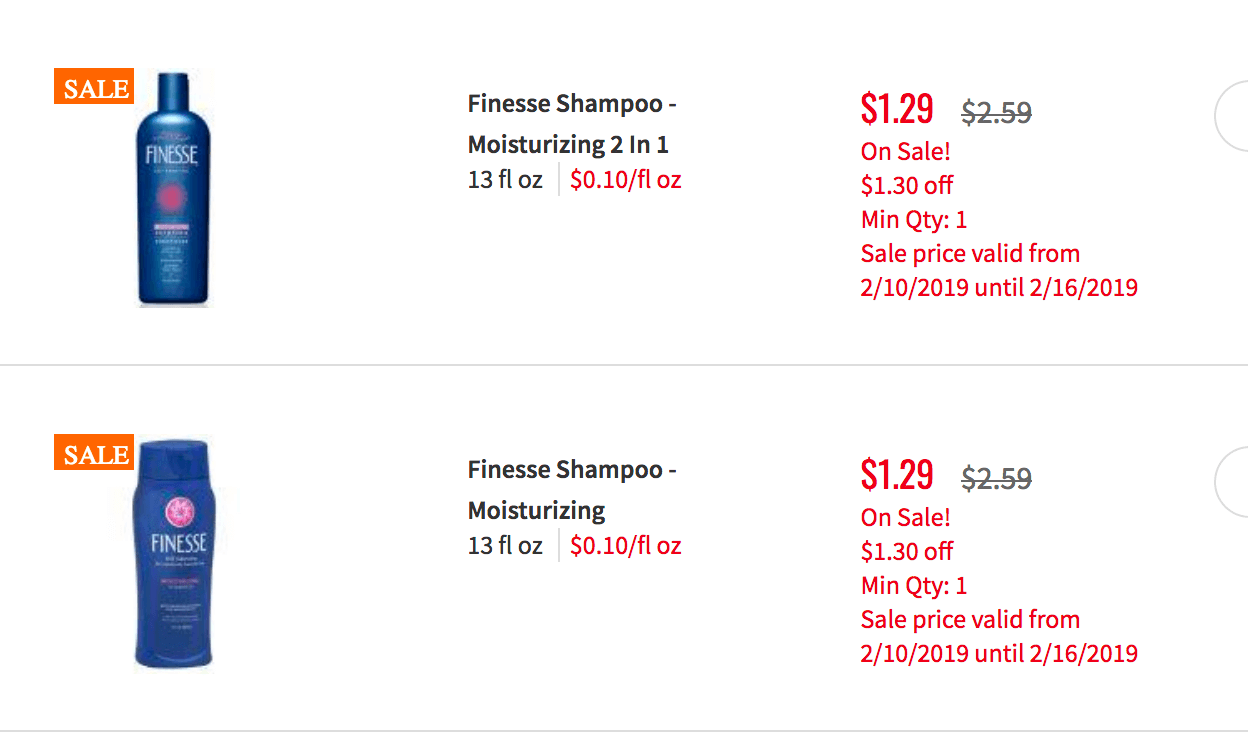
Task: Open the Finesse 2 In 1 bottle image
Action: [174, 188]
